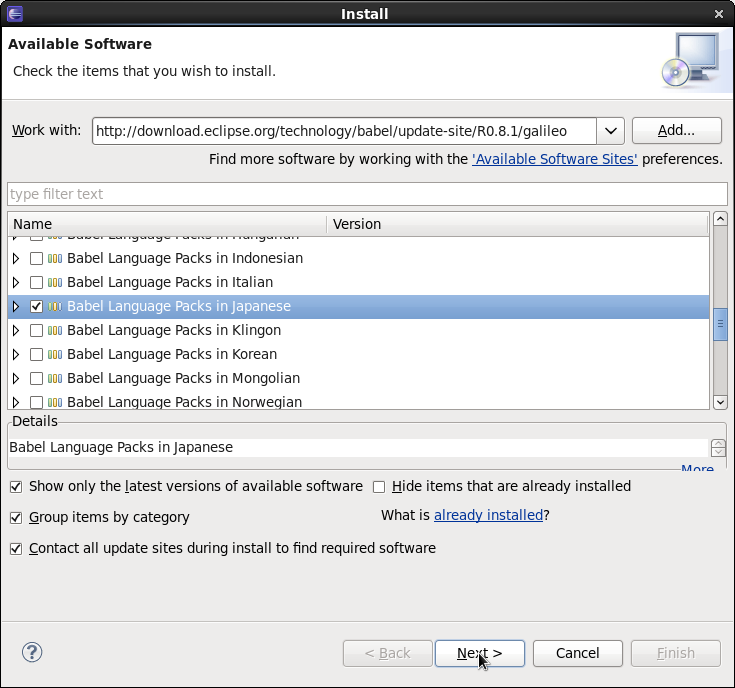
Task: Expand the Japanese language packs tree node
Action: tap(16, 307)
